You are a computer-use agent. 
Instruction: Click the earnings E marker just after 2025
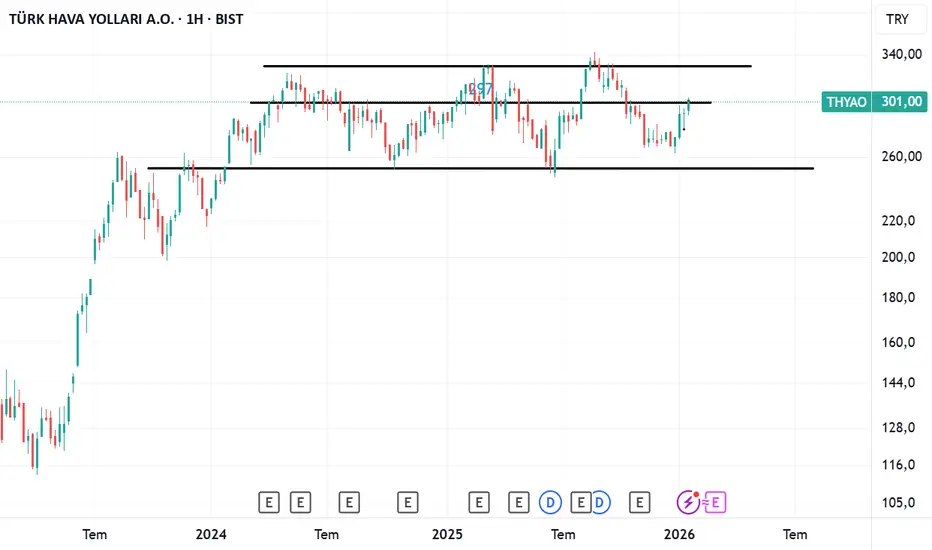coord(480,502)
